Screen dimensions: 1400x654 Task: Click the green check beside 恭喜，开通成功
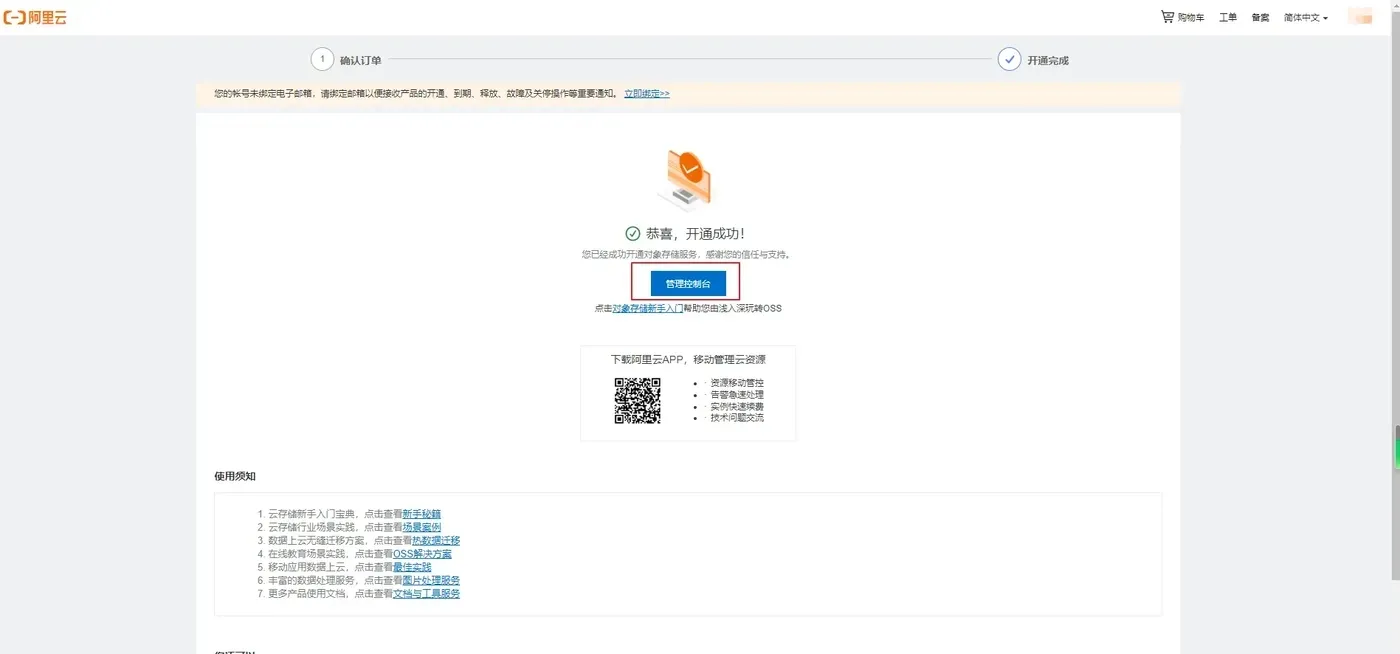click(632, 233)
